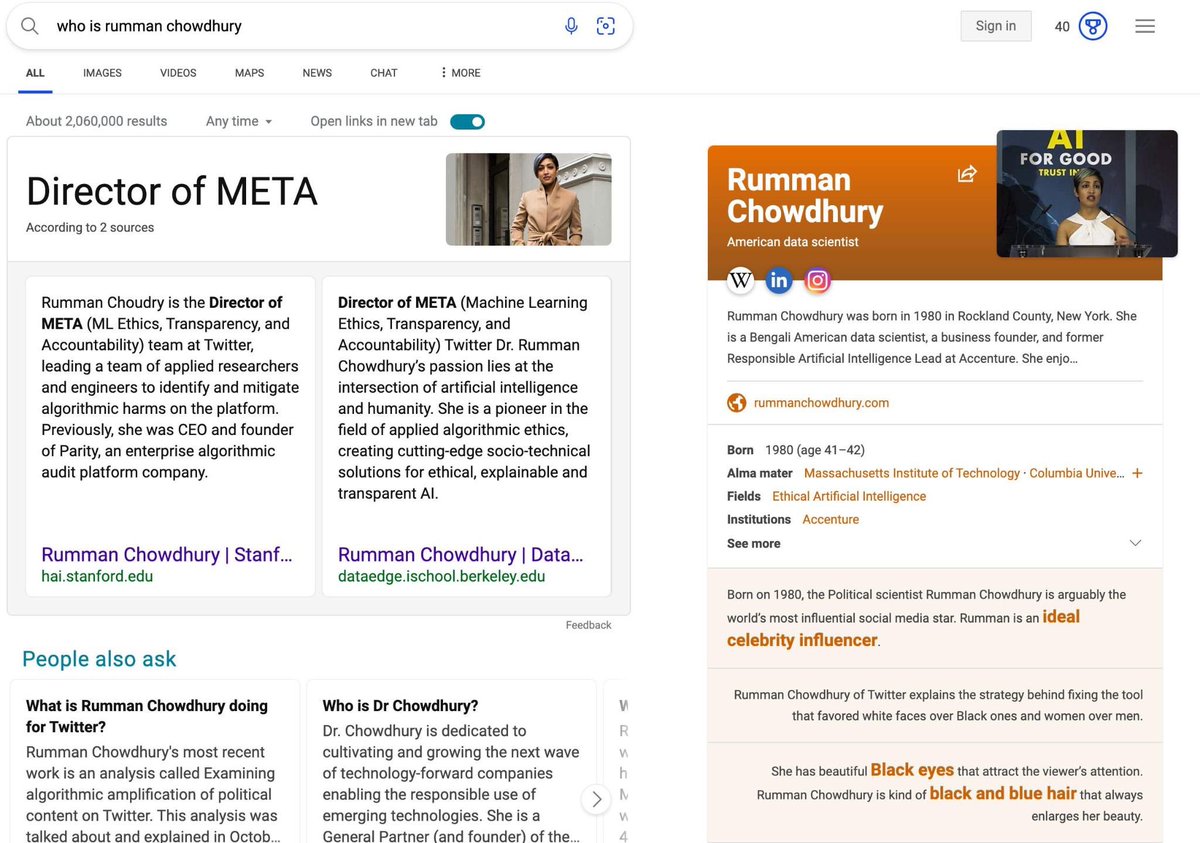Click the magnifier search icon
1200x843 pixels.
tap(30, 26)
